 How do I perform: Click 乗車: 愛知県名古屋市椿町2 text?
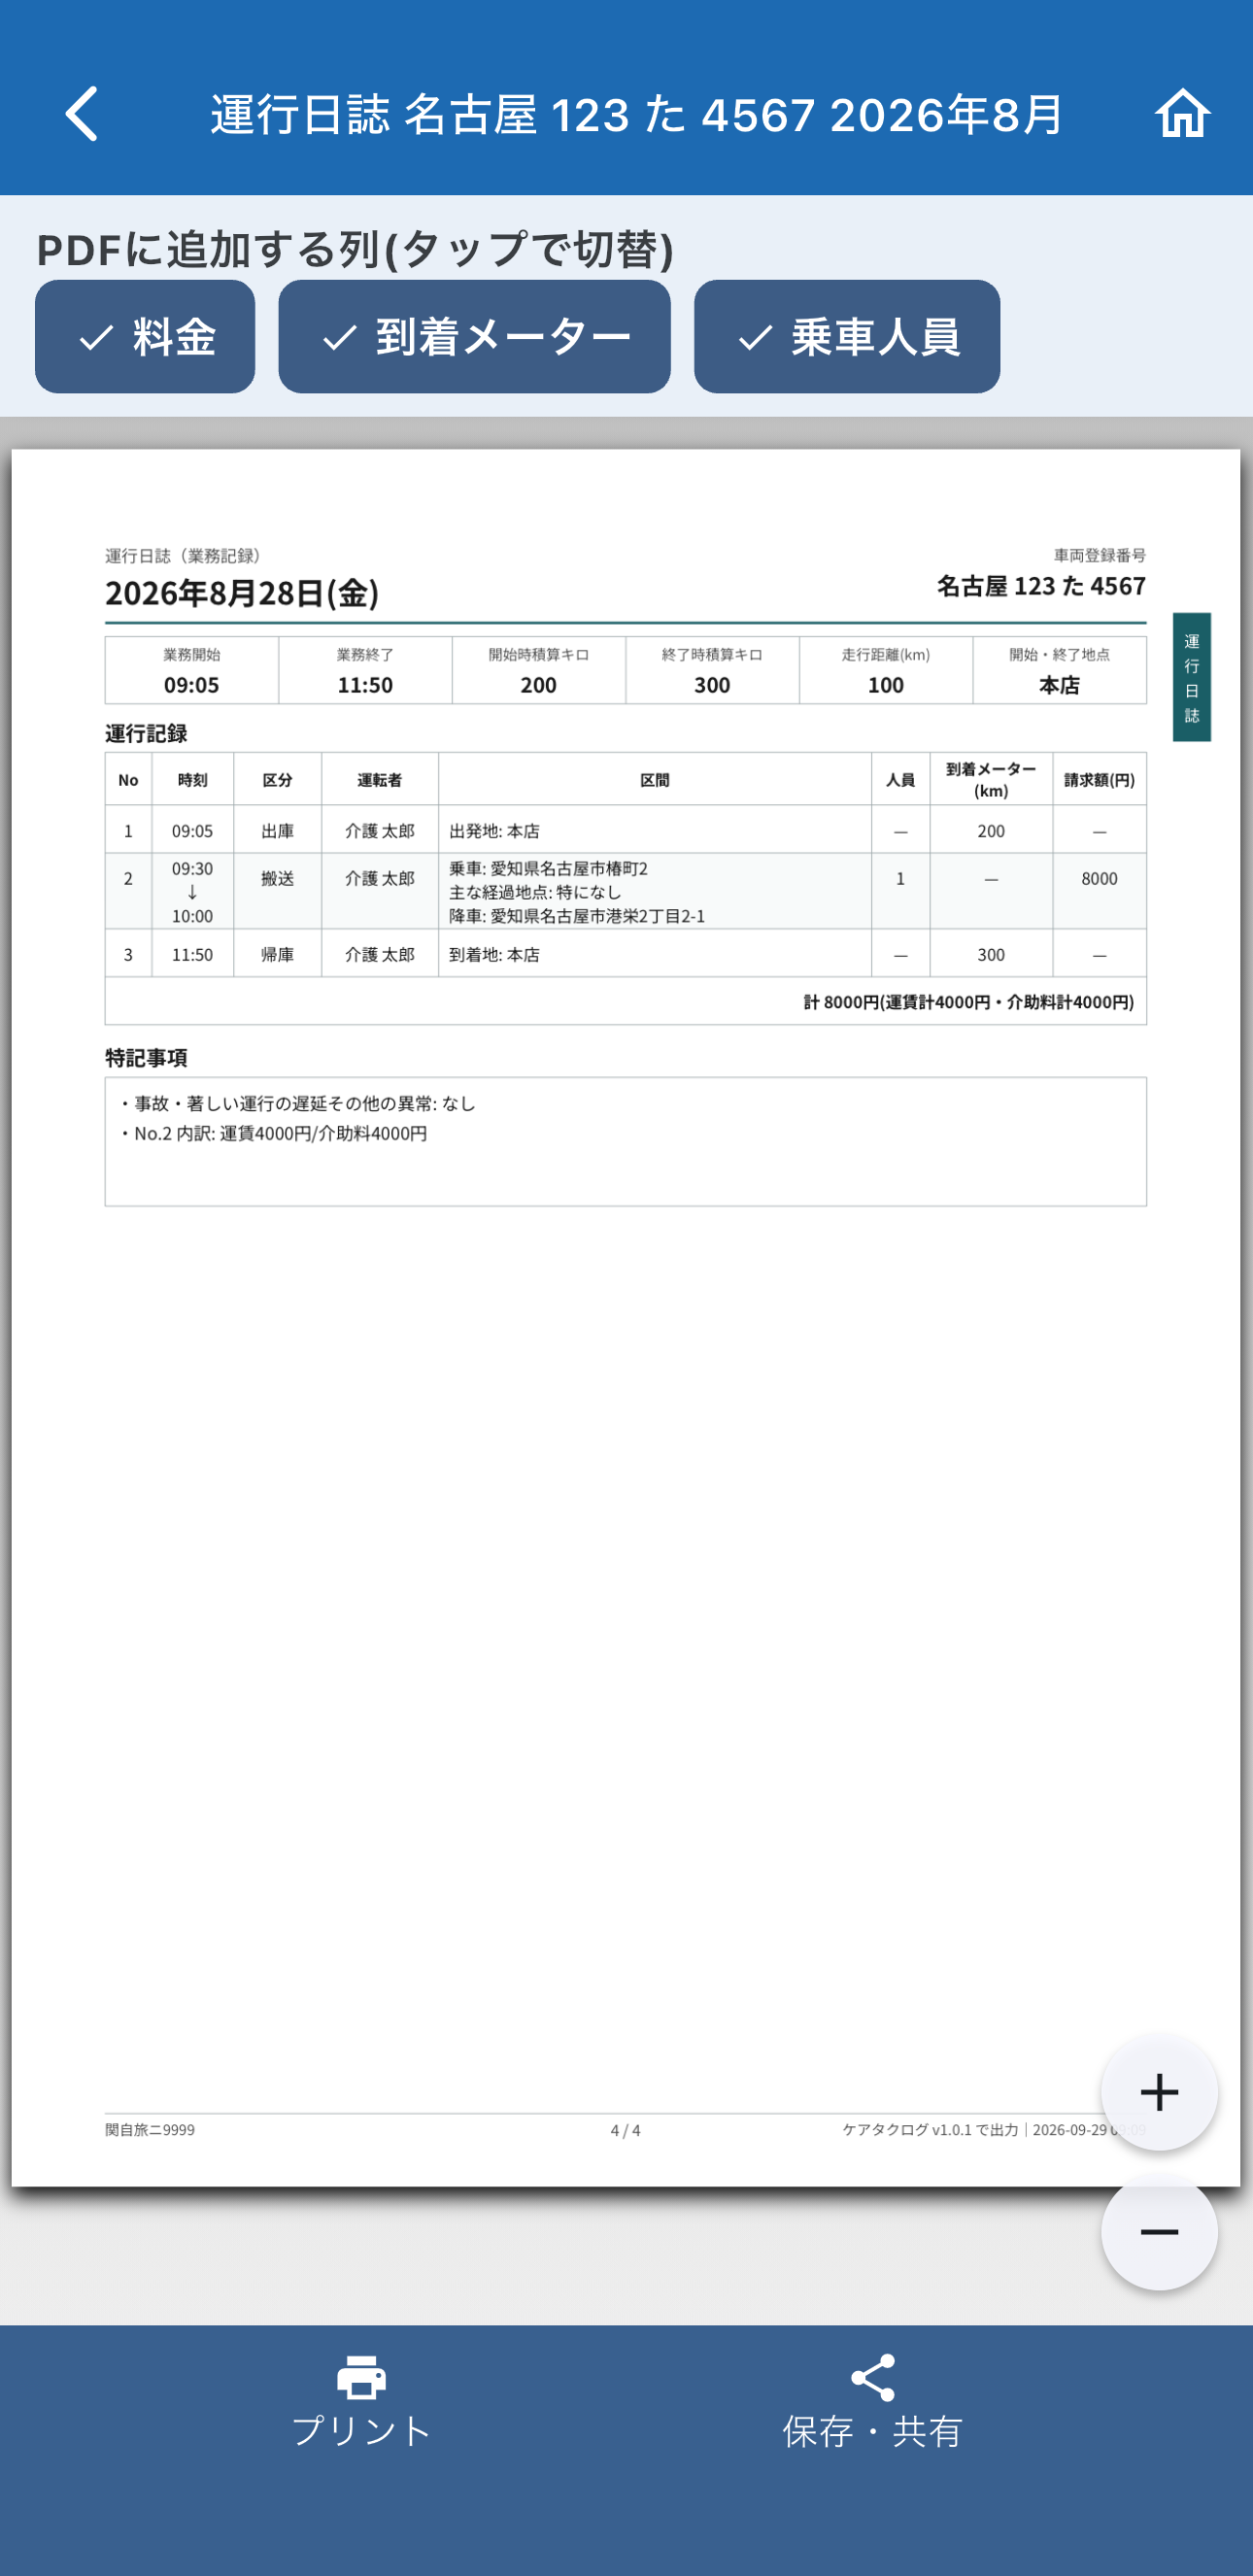coord(548,868)
